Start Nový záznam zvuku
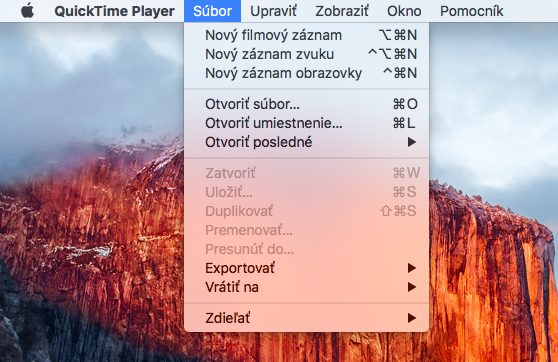Screen dimensions: 558x362 306,54
